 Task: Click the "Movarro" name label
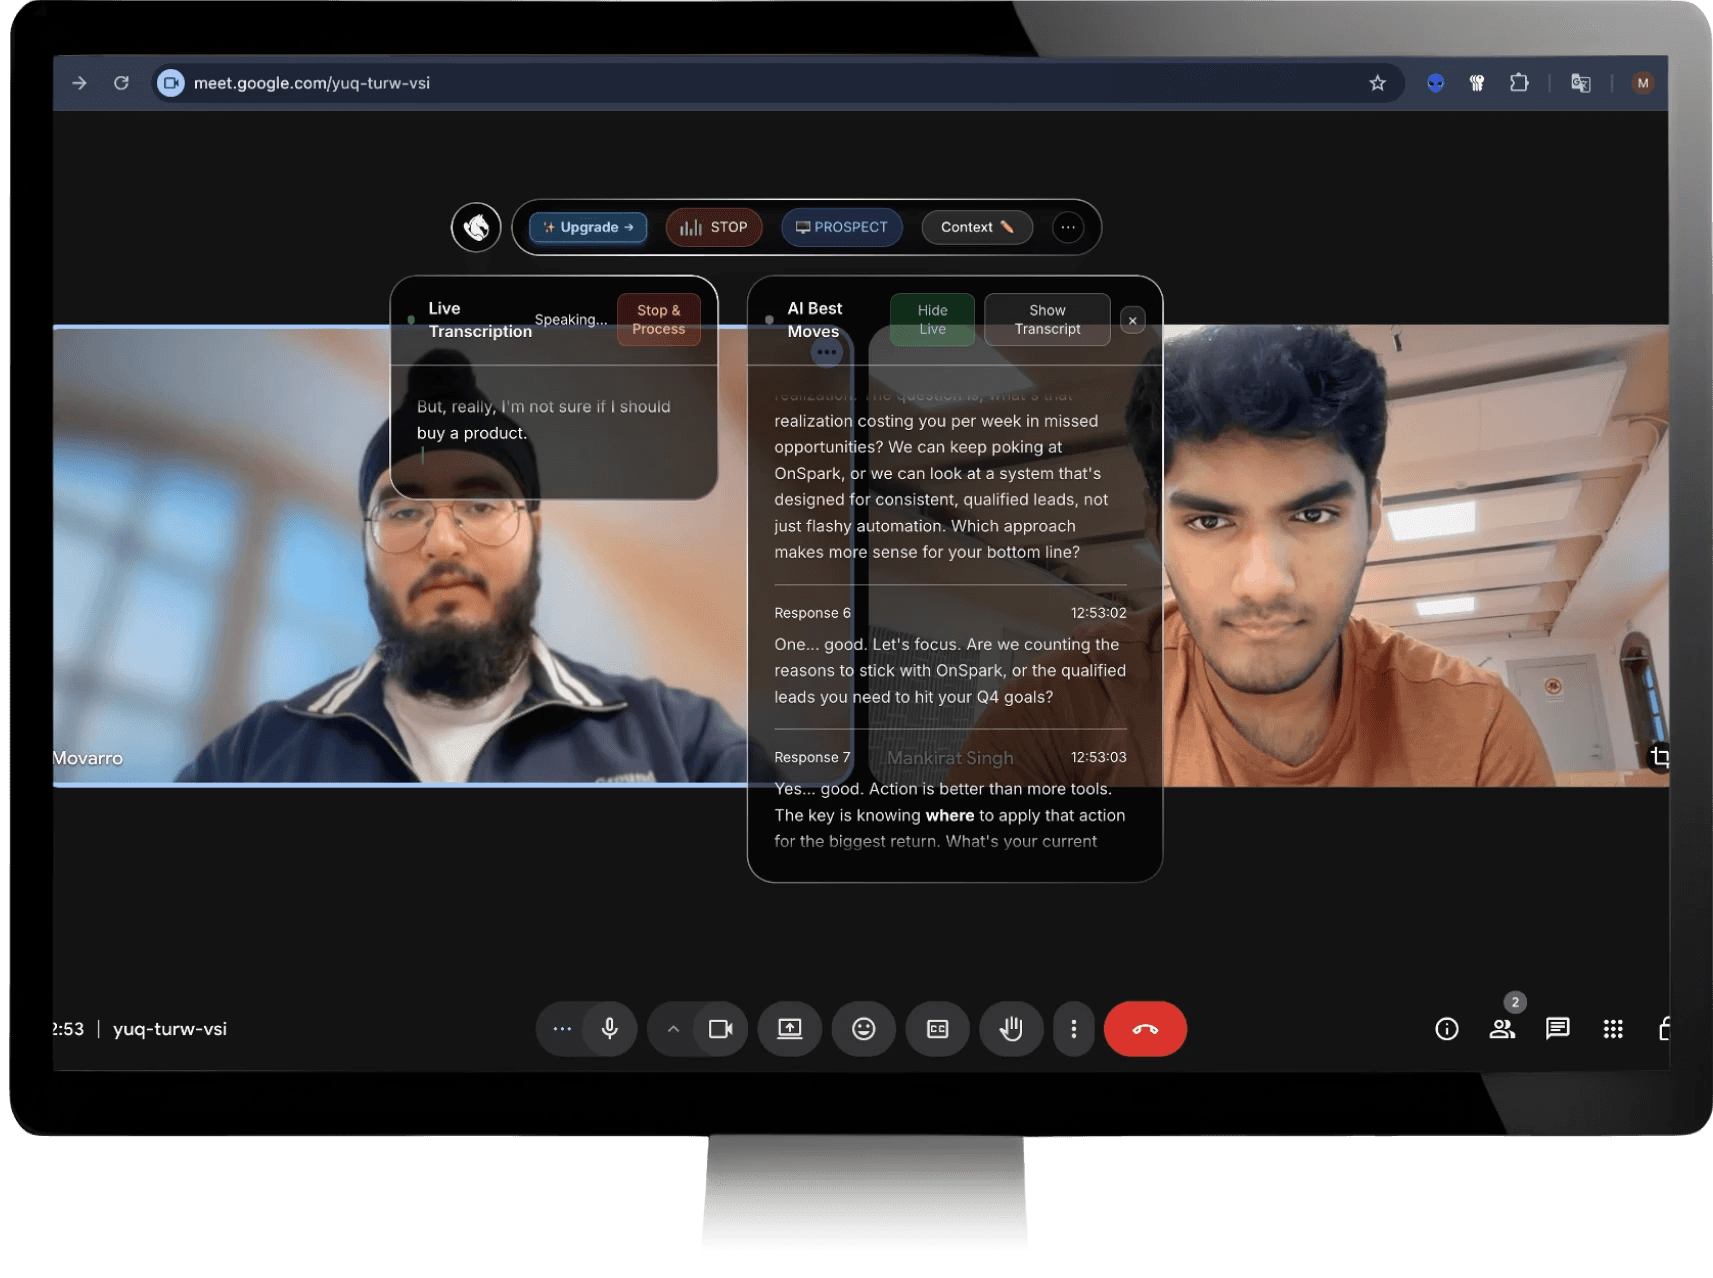88,758
